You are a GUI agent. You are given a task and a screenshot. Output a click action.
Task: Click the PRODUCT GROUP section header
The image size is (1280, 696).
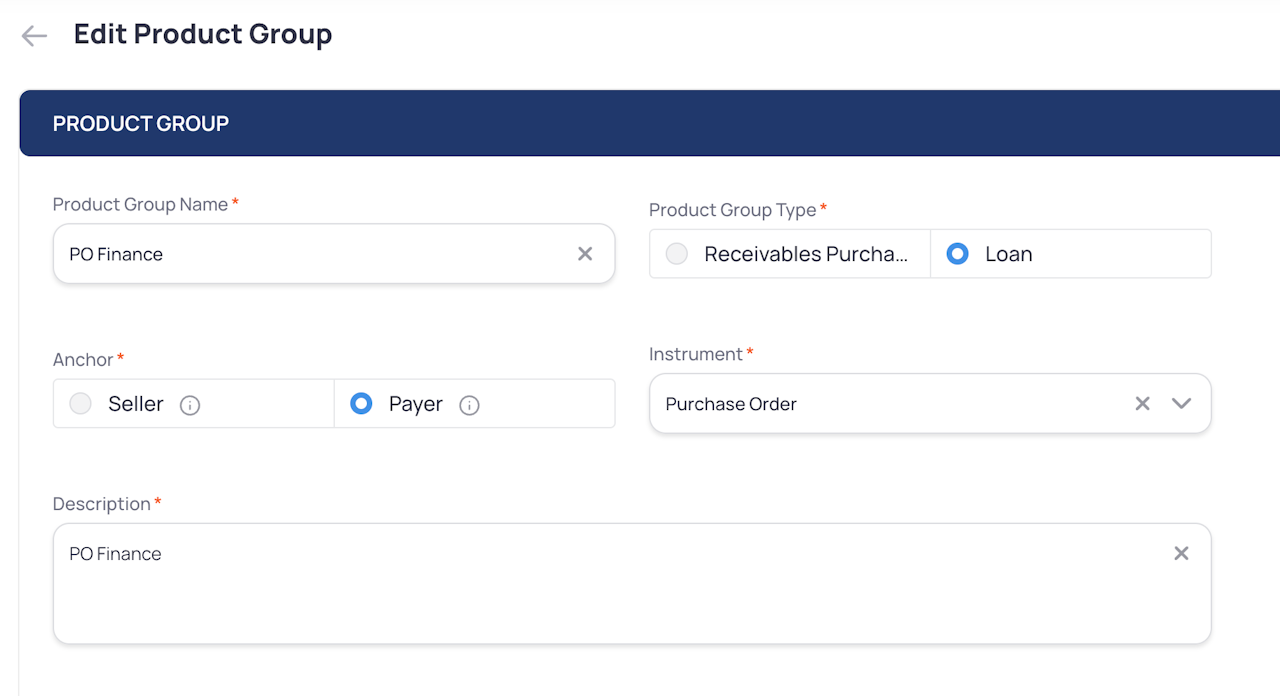[141, 124]
